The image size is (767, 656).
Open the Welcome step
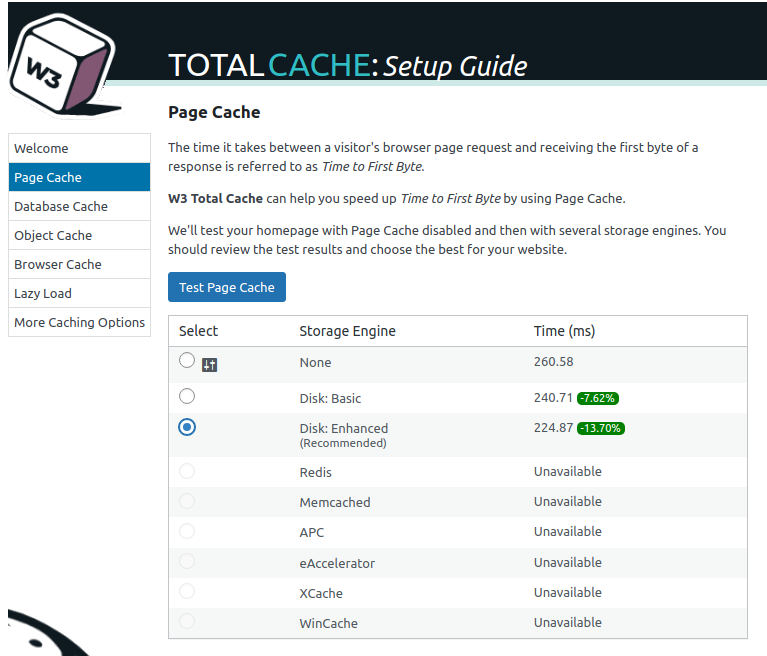(79, 148)
